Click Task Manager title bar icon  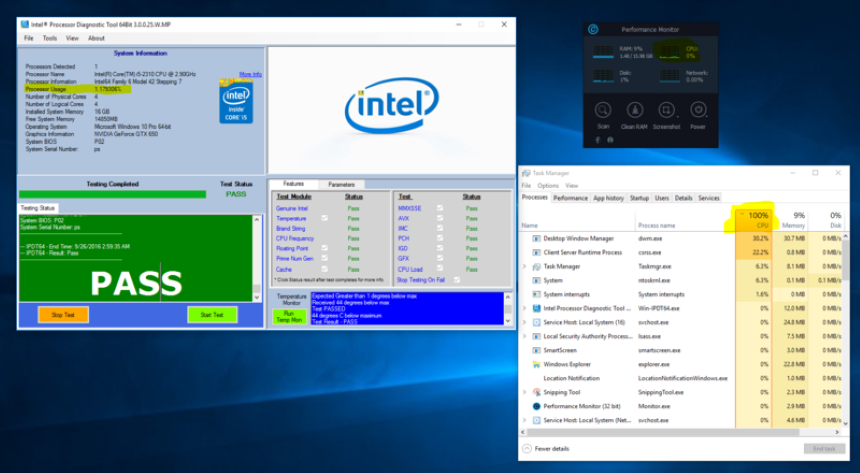click(x=526, y=173)
